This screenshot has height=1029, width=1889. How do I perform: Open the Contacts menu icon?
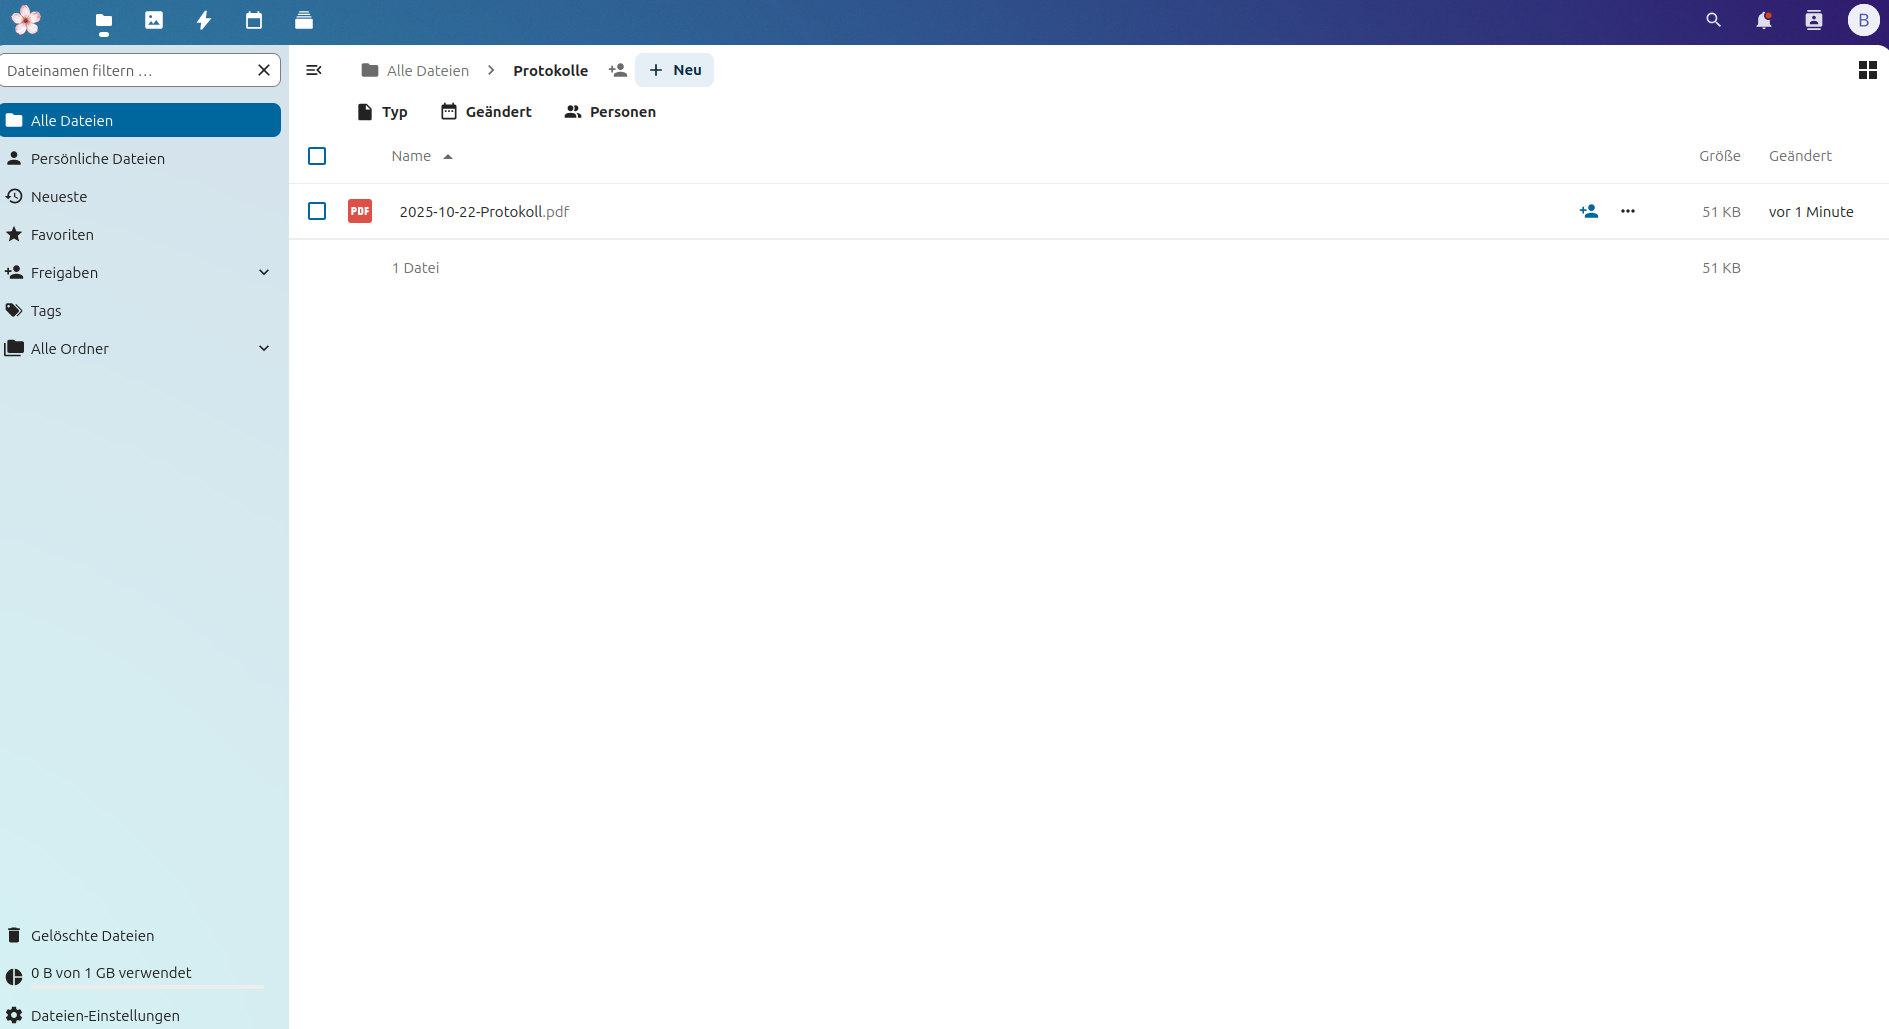click(x=1813, y=20)
